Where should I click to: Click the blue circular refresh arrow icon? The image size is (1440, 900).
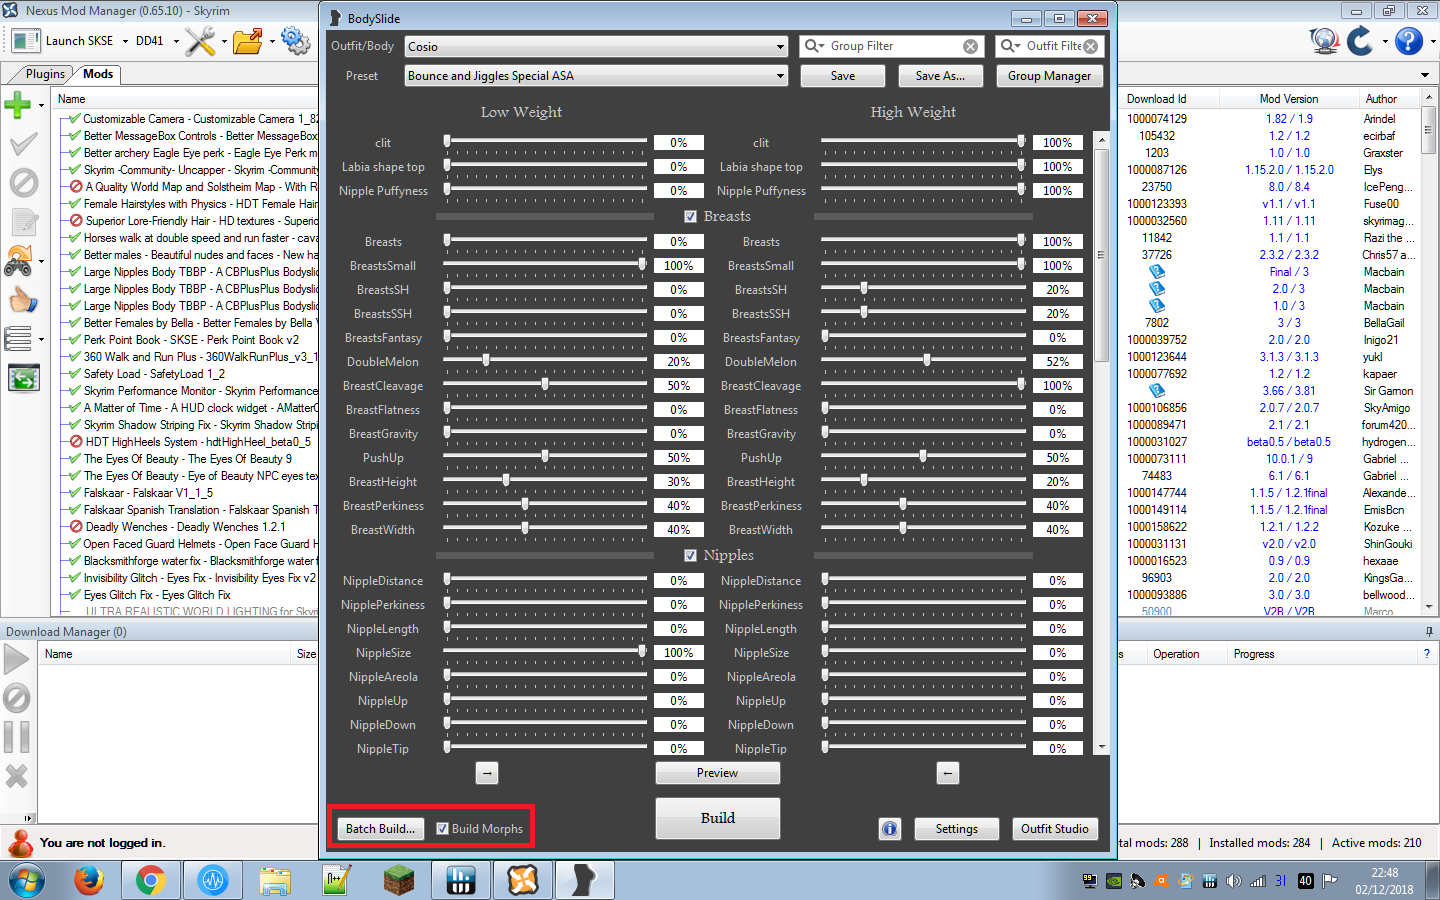pyautogui.click(x=1360, y=41)
